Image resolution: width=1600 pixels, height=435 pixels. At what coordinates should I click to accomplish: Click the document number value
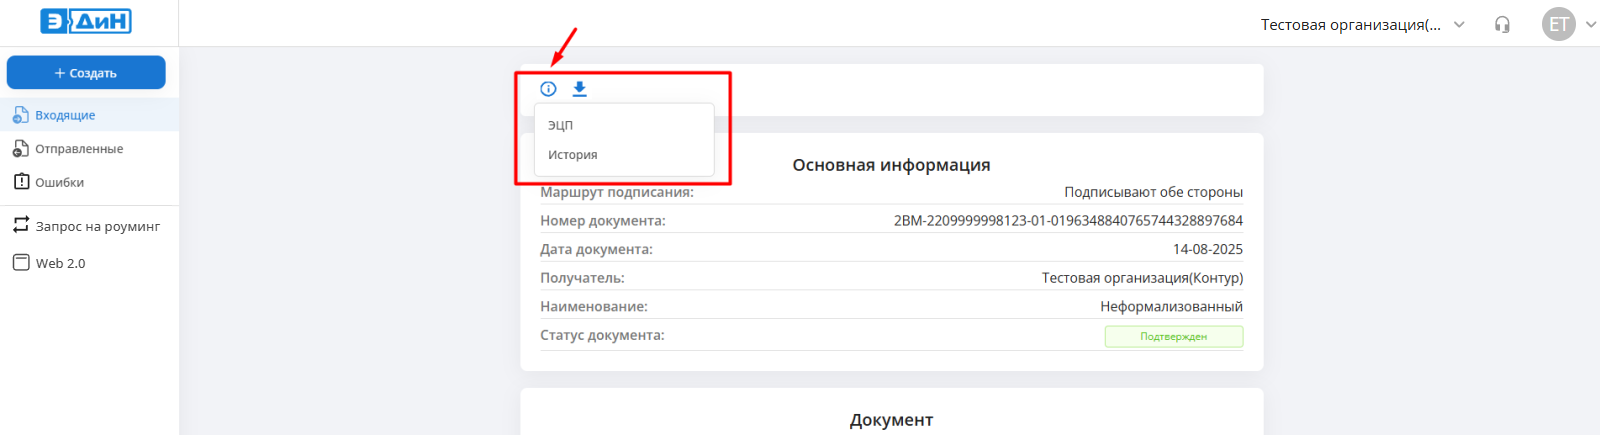tap(1068, 221)
